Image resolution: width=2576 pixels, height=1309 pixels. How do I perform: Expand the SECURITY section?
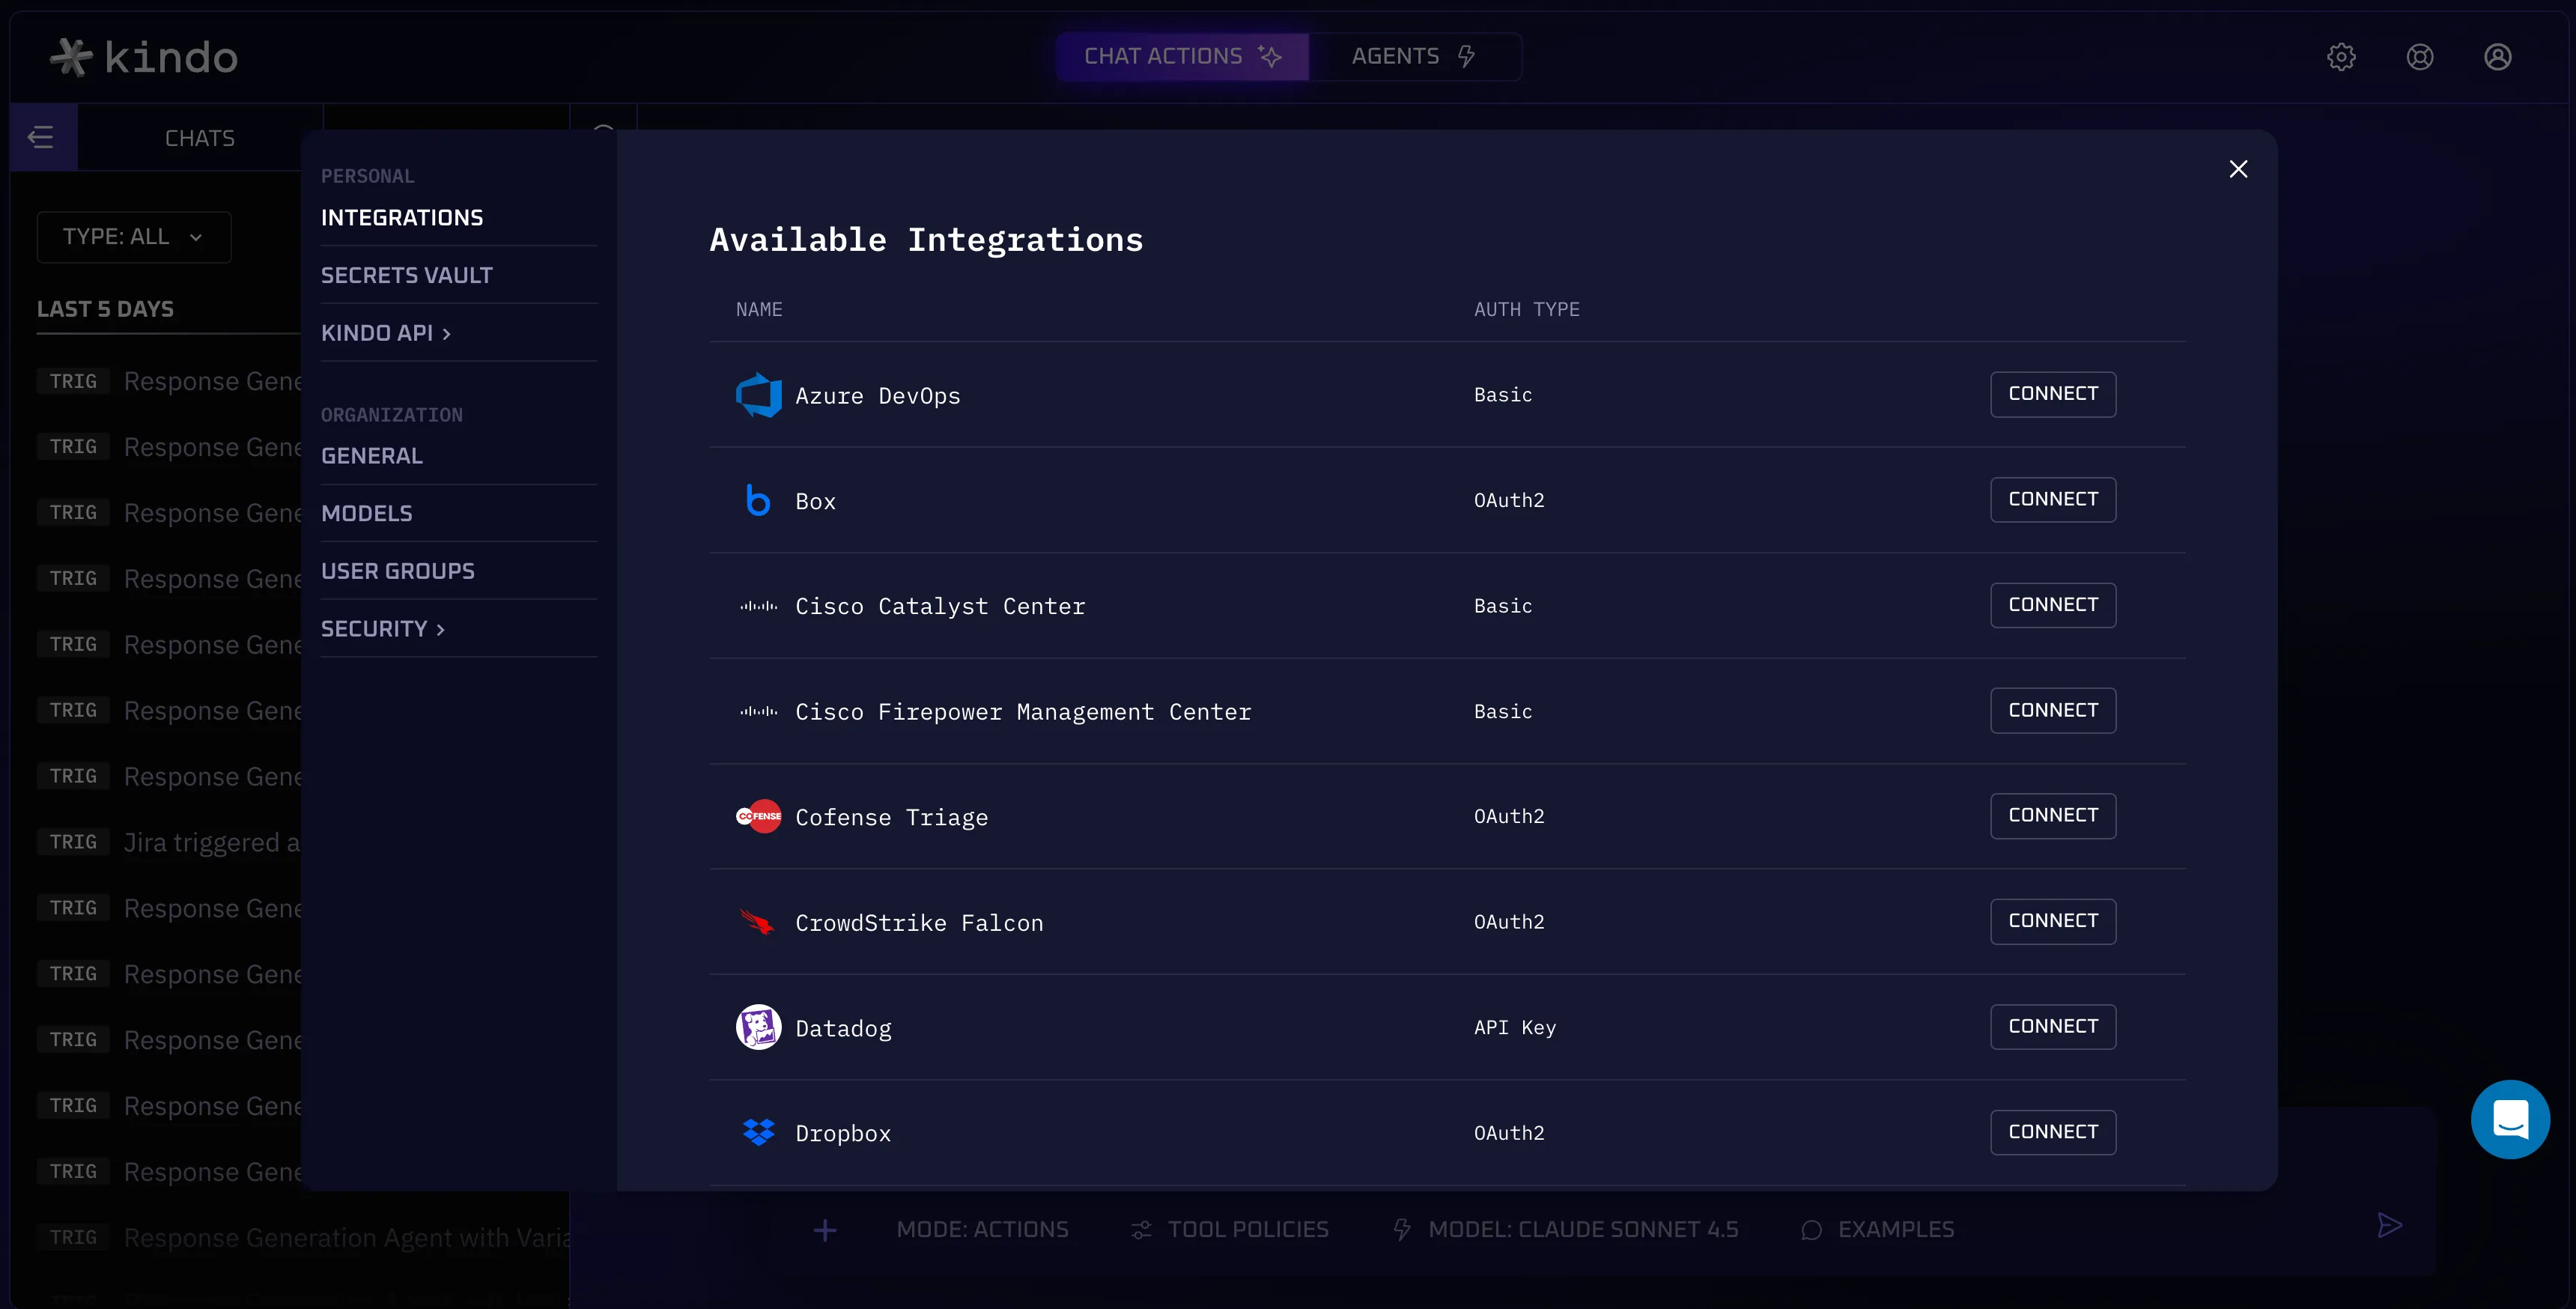383,628
